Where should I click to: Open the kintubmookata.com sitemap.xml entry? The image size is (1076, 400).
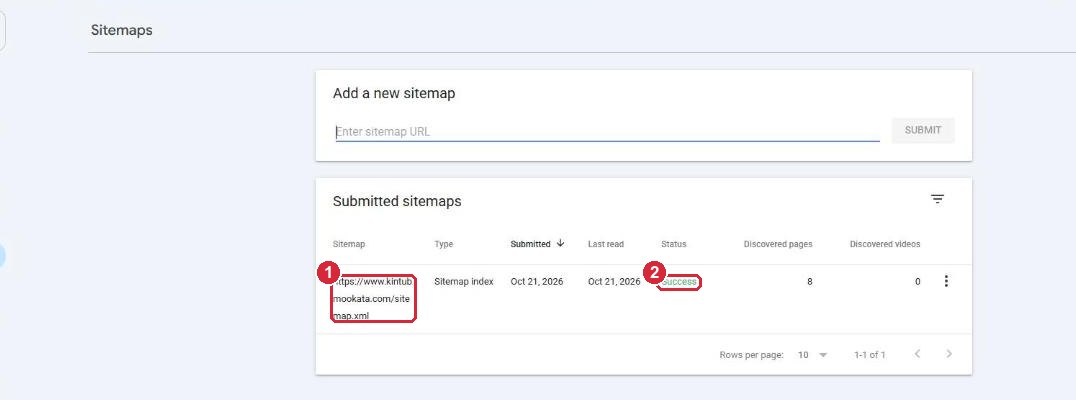[x=374, y=298]
